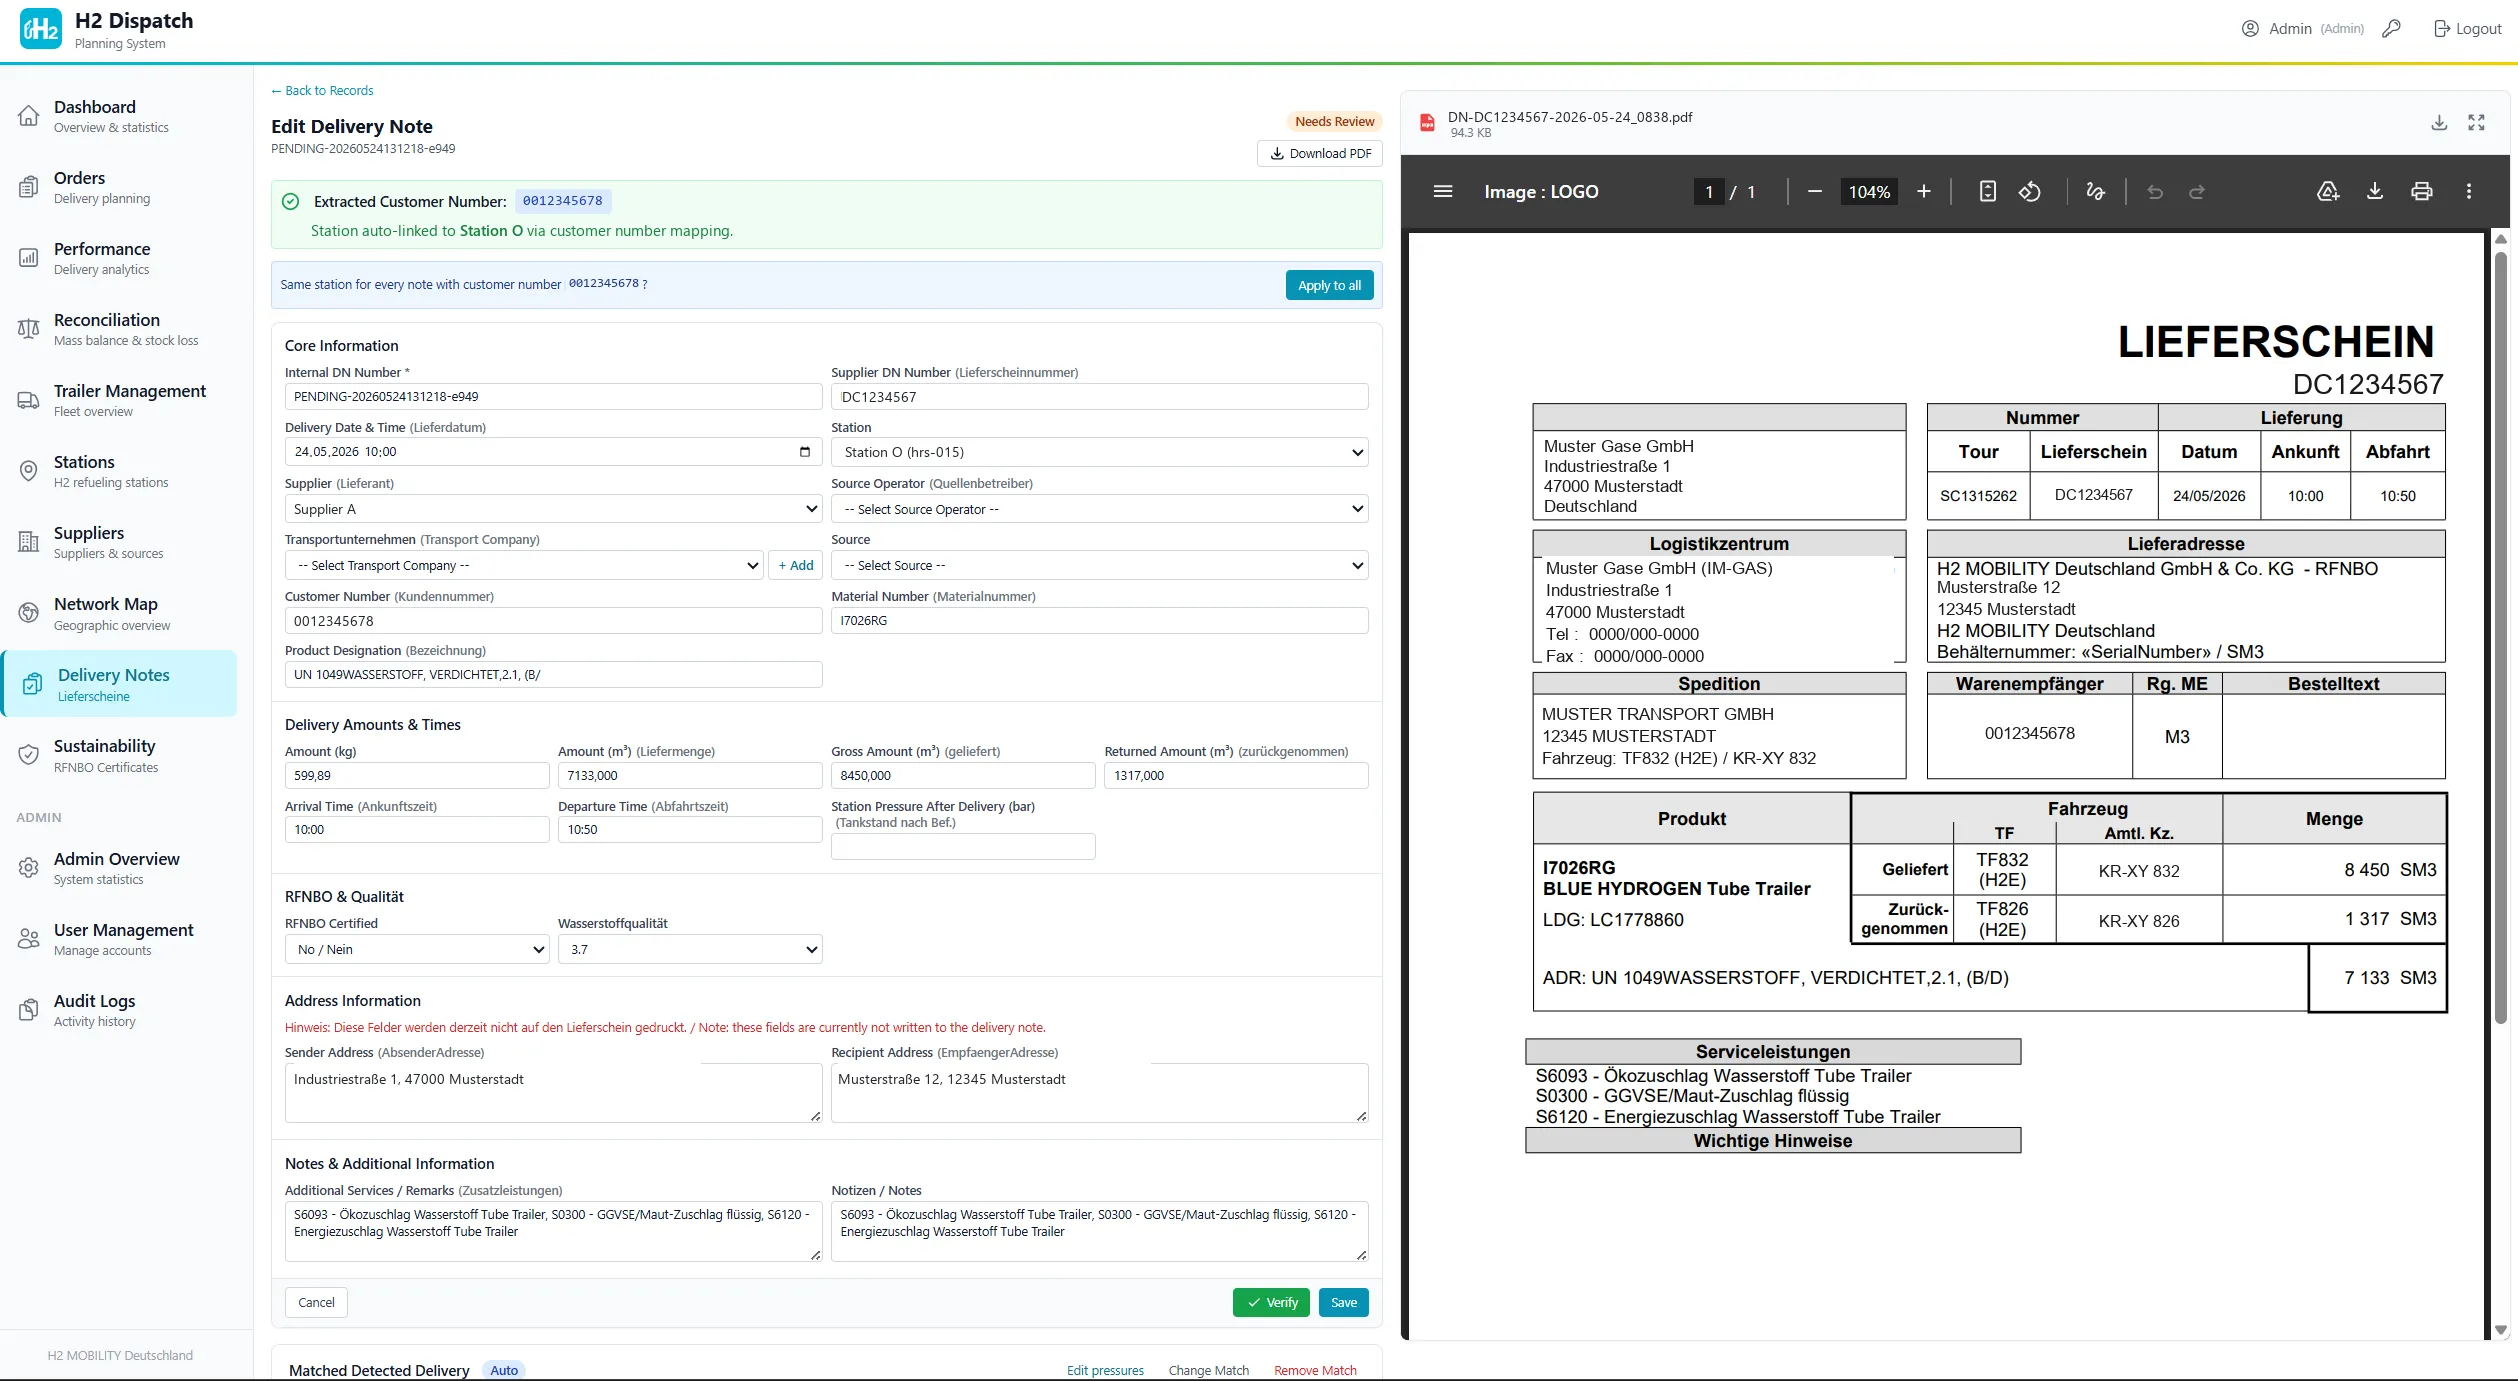This screenshot has height=1381, width=2518.
Task: Open Network Map in sidebar
Action: (x=119, y=613)
